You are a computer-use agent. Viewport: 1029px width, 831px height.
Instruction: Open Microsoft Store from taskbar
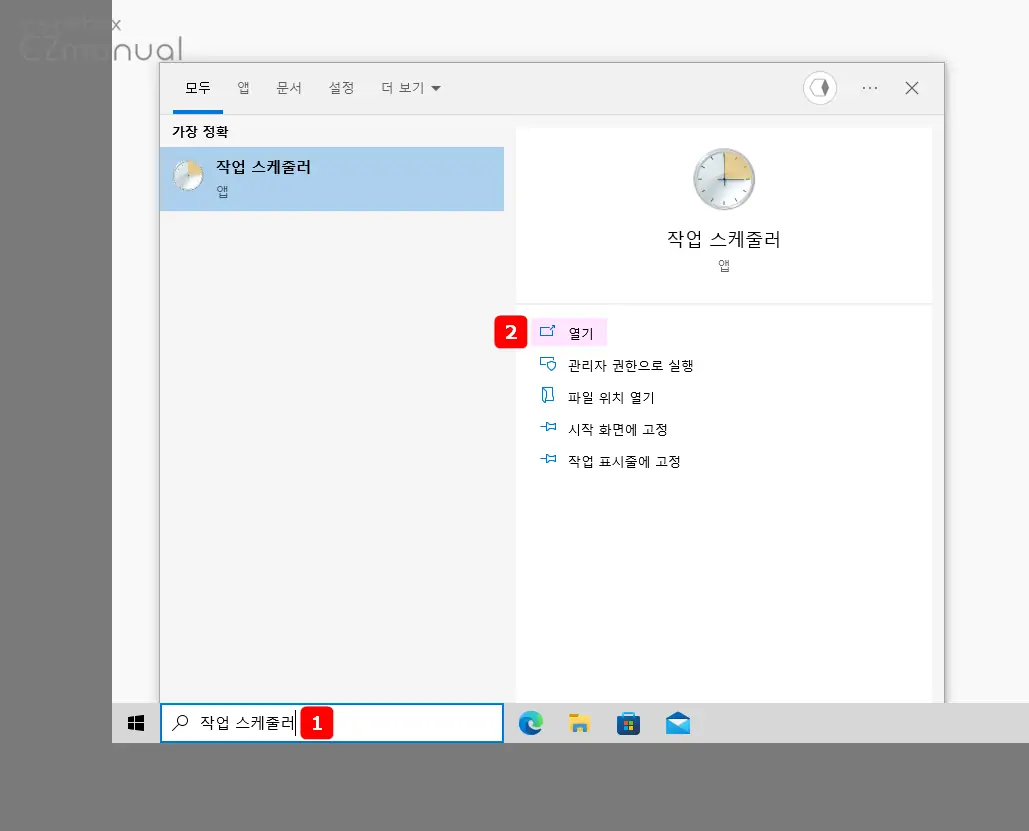pos(628,723)
